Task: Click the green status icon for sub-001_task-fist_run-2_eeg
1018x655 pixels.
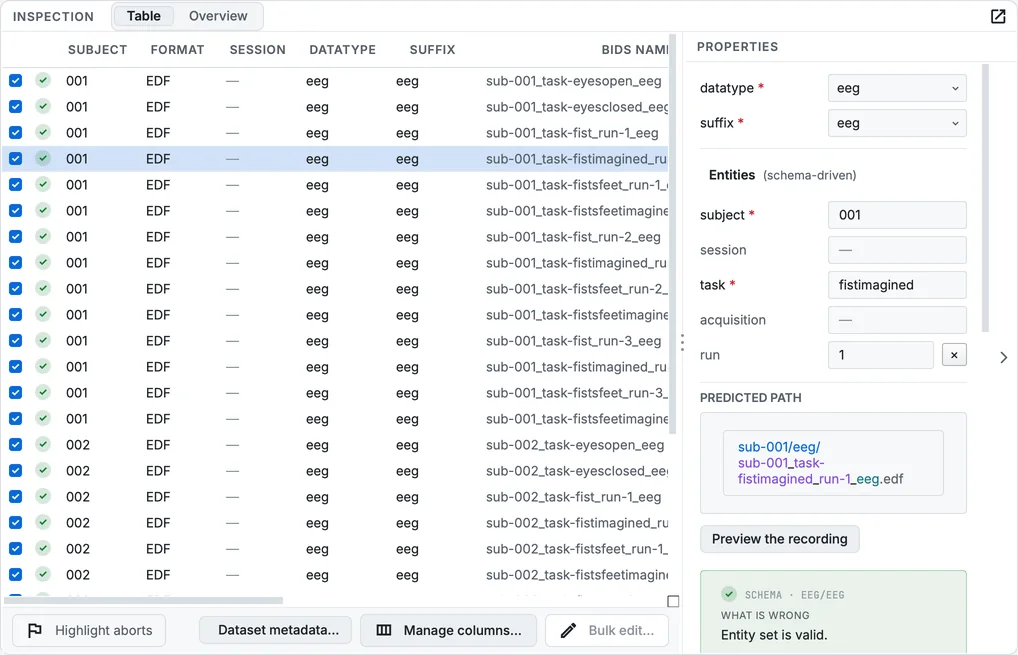Action: pyautogui.click(x=43, y=236)
